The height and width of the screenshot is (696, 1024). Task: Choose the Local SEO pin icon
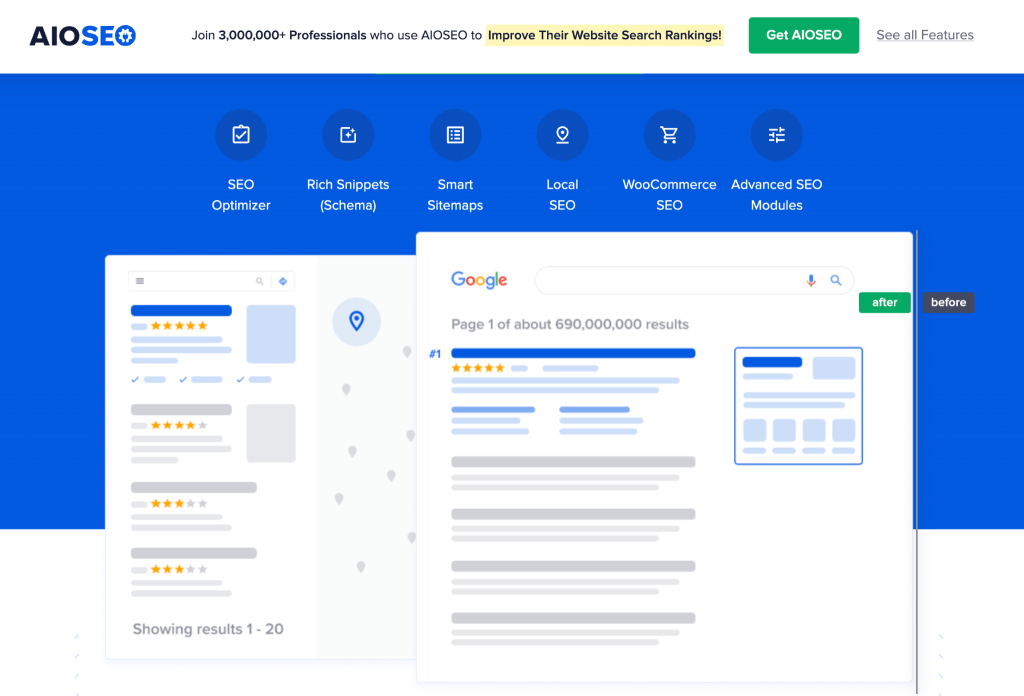tap(562, 134)
